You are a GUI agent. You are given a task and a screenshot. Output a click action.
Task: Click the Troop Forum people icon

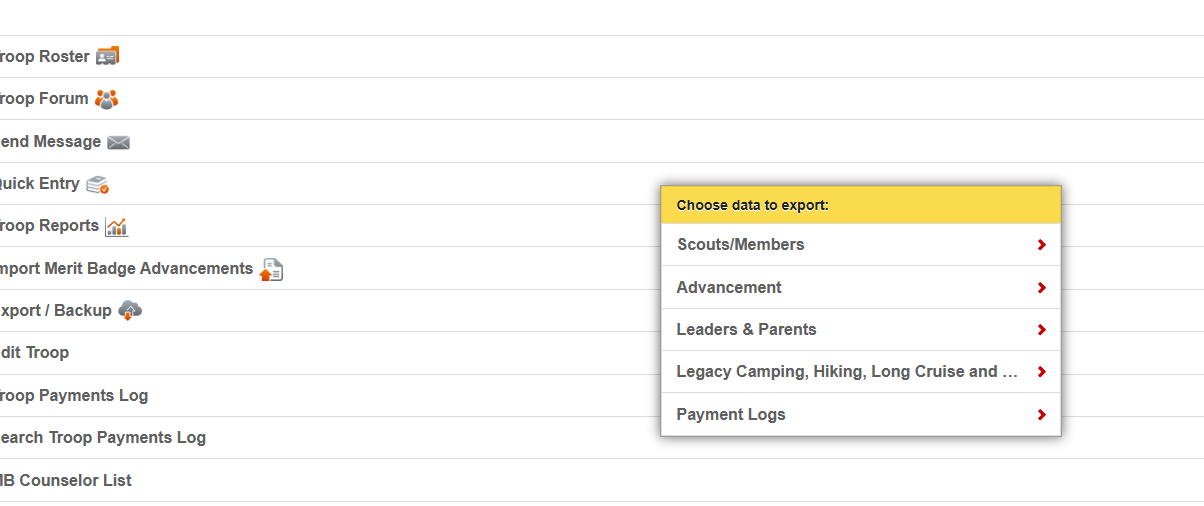106,99
